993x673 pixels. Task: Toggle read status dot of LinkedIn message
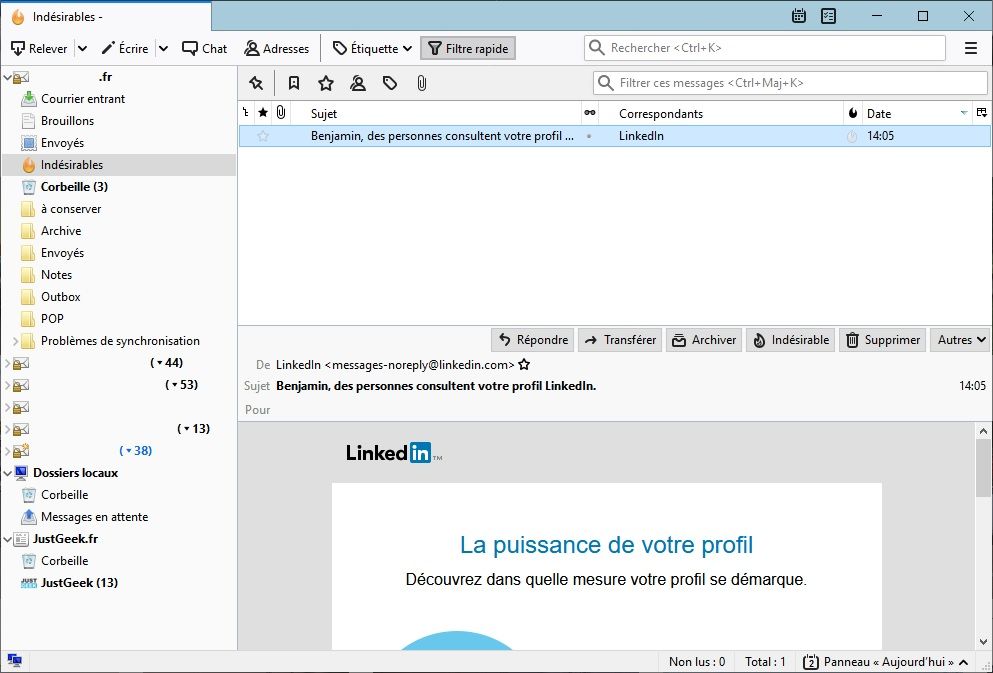click(x=589, y=136)
